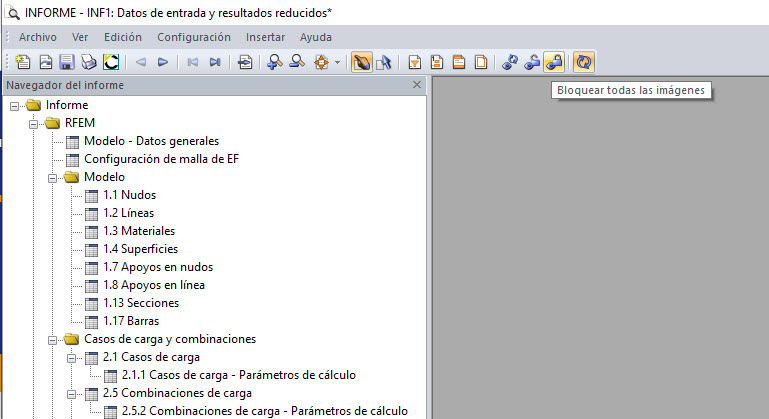Select the Modelo folder label
The height and width of the screenshot is (419, 769).
tap(104, 177)
